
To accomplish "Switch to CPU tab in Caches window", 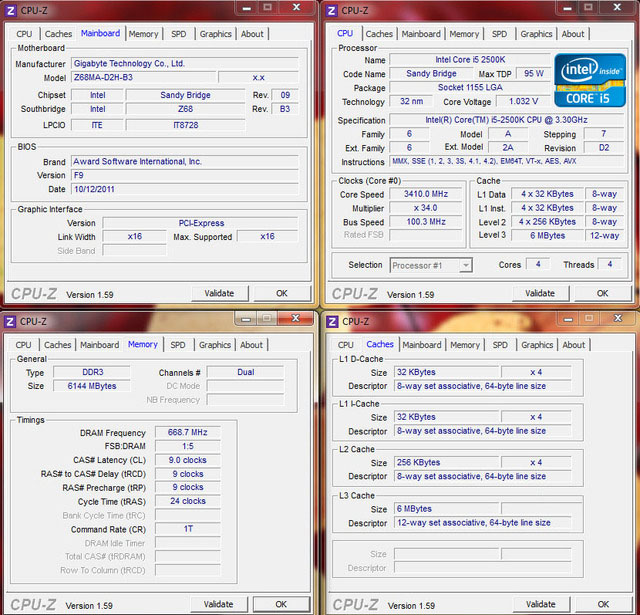I will 346,345.
